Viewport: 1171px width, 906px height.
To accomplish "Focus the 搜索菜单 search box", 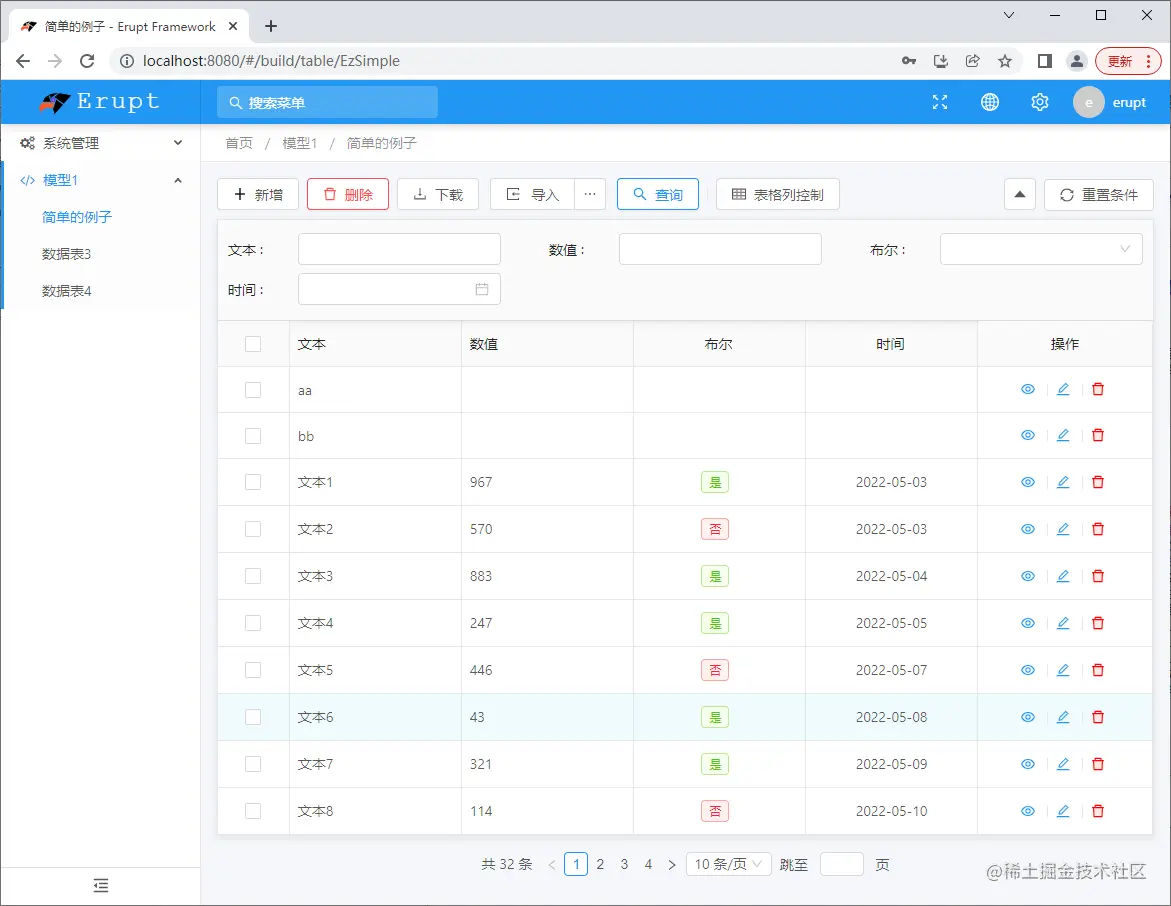I will (327, 102).
